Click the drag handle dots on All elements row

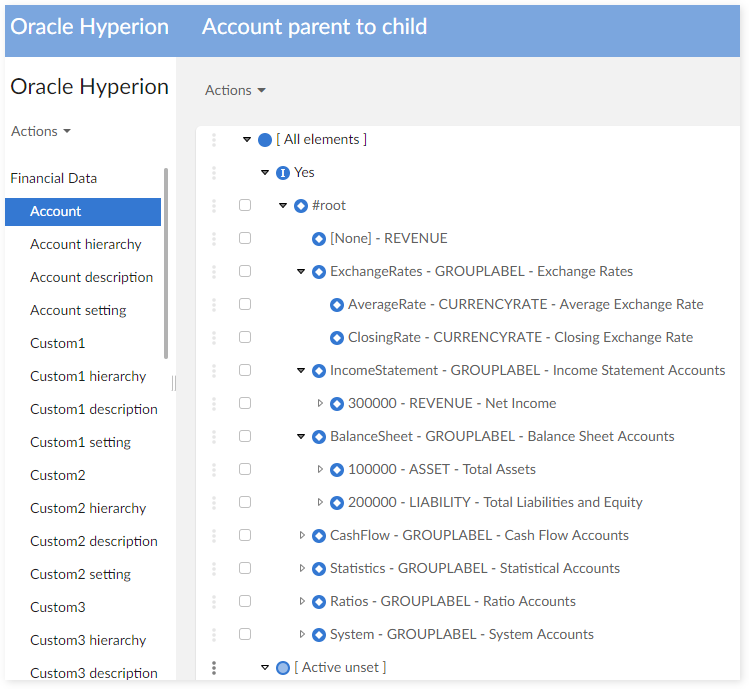[214, 140]
